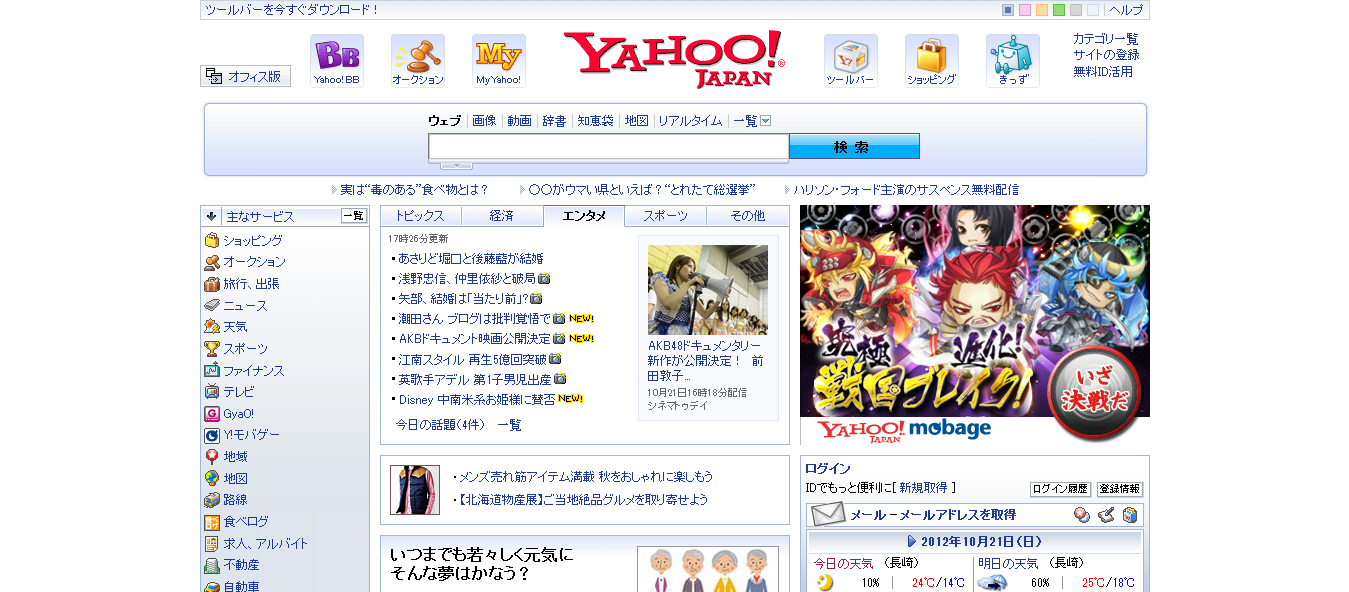This screenshot has width=1349, height=592.
Task: Select 辞書 search category
Action: point(554,121)
